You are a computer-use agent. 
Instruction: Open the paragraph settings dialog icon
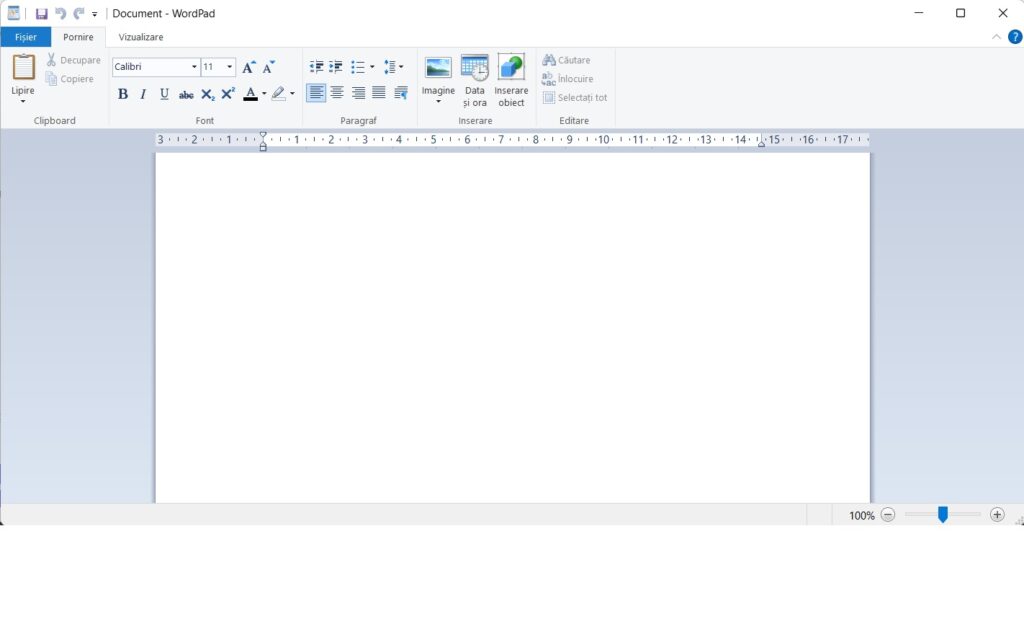[x=401, y=93]
